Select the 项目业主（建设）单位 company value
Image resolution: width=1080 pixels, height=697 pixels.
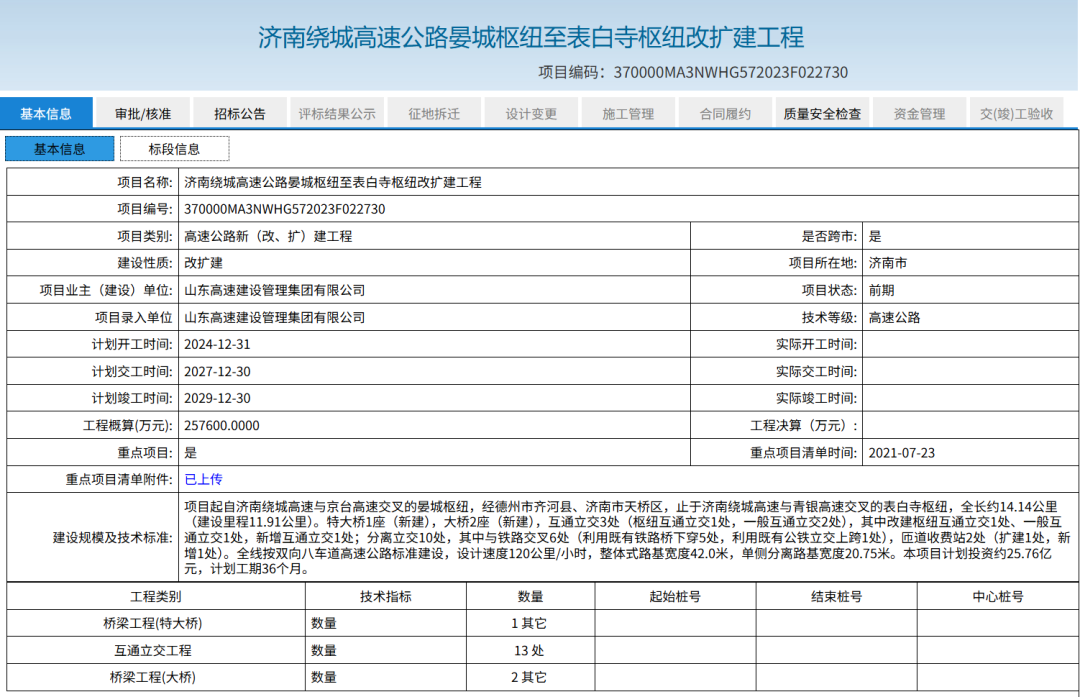(x=274, y=291)
